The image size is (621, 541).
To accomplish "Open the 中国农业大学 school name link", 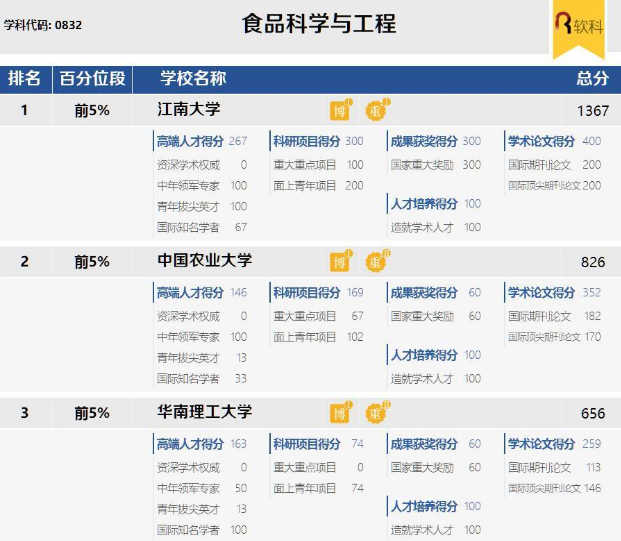I will (205, 261).
